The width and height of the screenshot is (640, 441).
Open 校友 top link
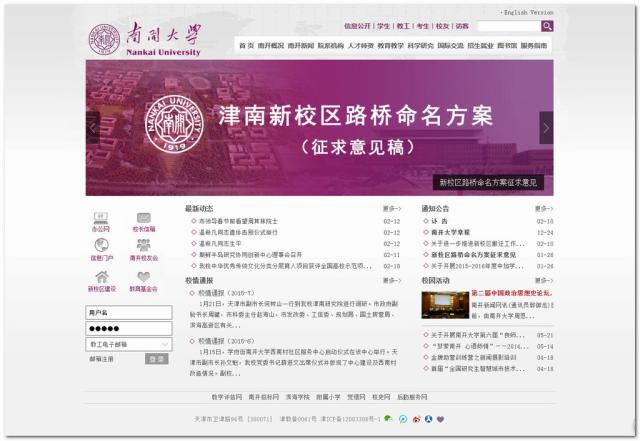pos(442,26)
